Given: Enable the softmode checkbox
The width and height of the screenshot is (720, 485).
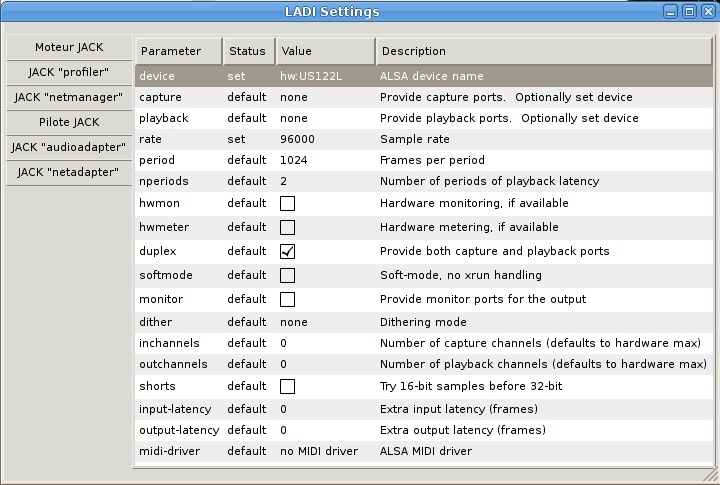Looking at the screenshot, I should pyautogui.click(x=288, y=275).
